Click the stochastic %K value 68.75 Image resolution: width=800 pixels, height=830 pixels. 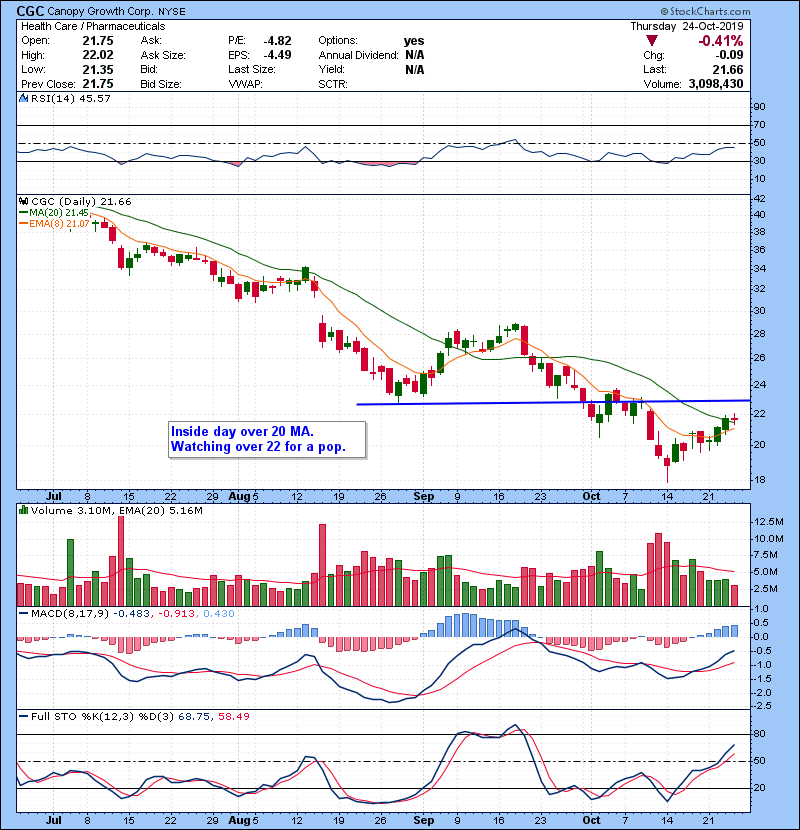click(193, 716)
